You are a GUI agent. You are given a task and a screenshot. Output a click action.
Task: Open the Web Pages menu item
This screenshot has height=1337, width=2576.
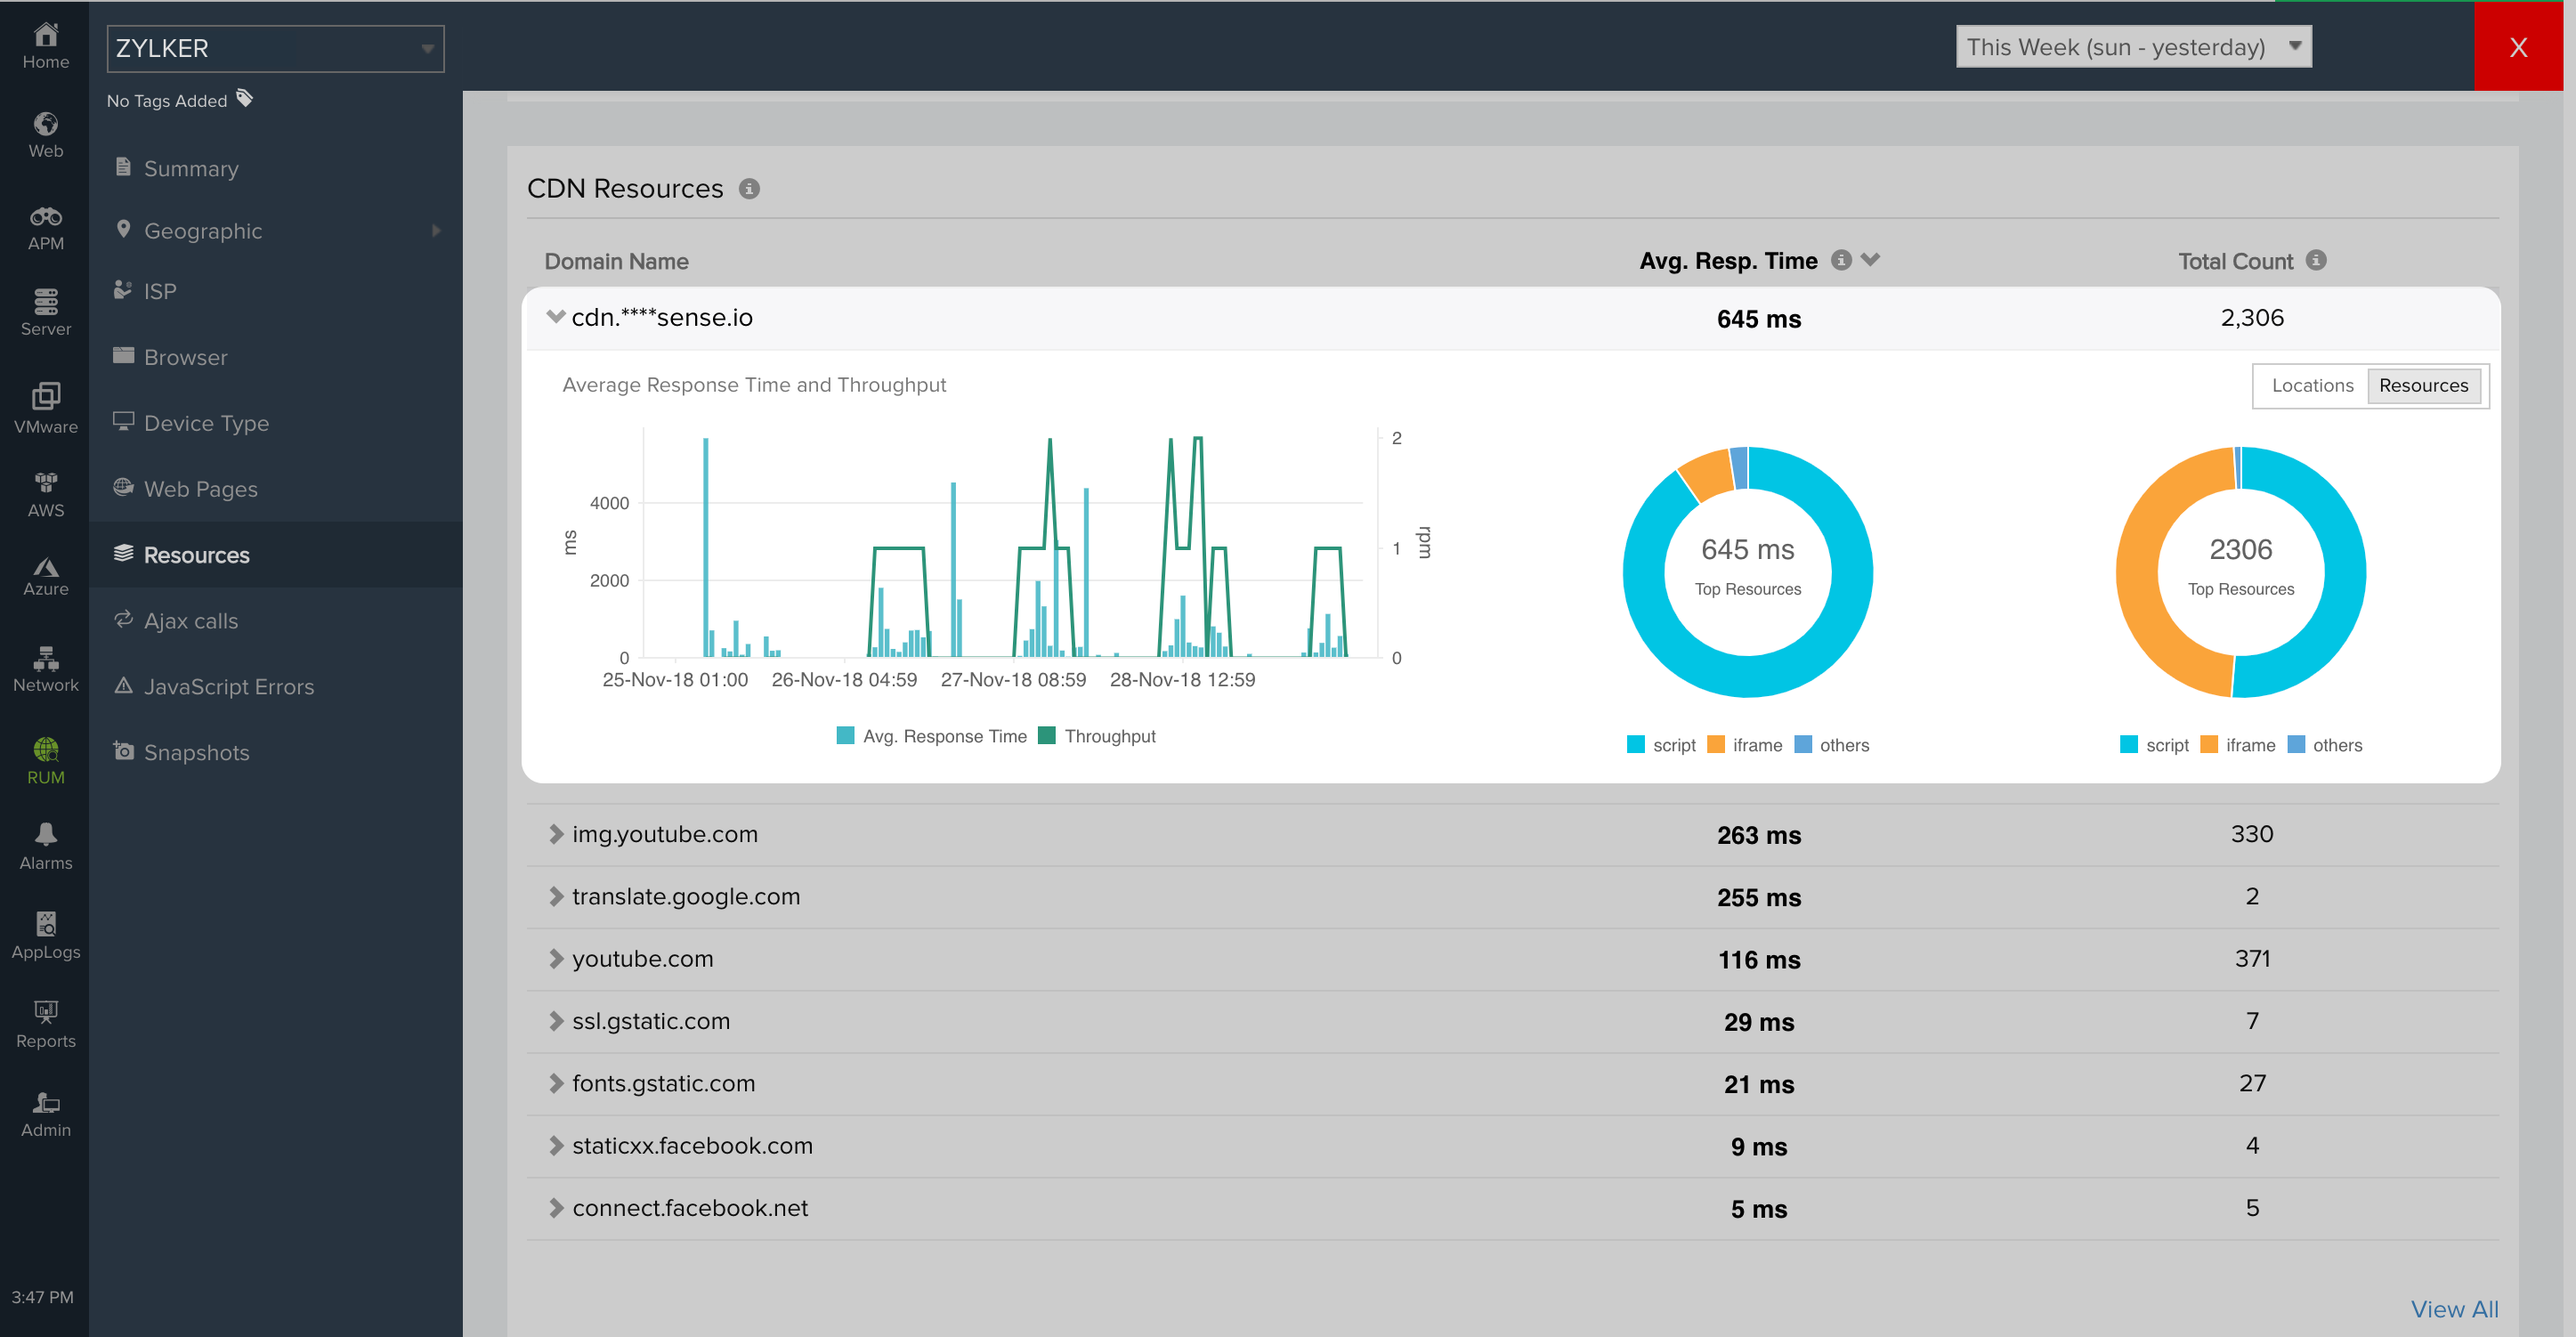(x=200, y=489)
